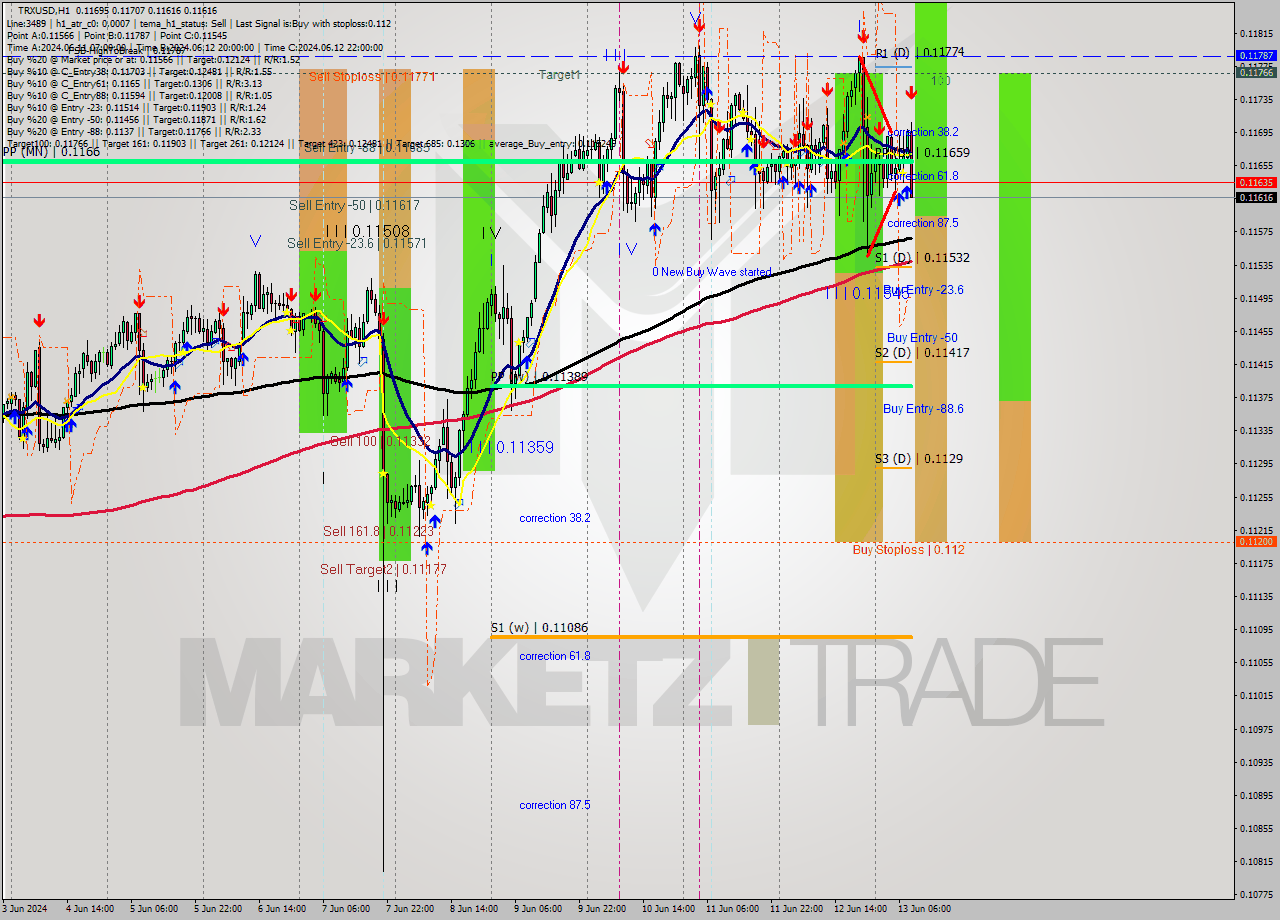1280x920 pixels.
Task: Click the 'Buy Entry -50' label
Action: (922, 338)
